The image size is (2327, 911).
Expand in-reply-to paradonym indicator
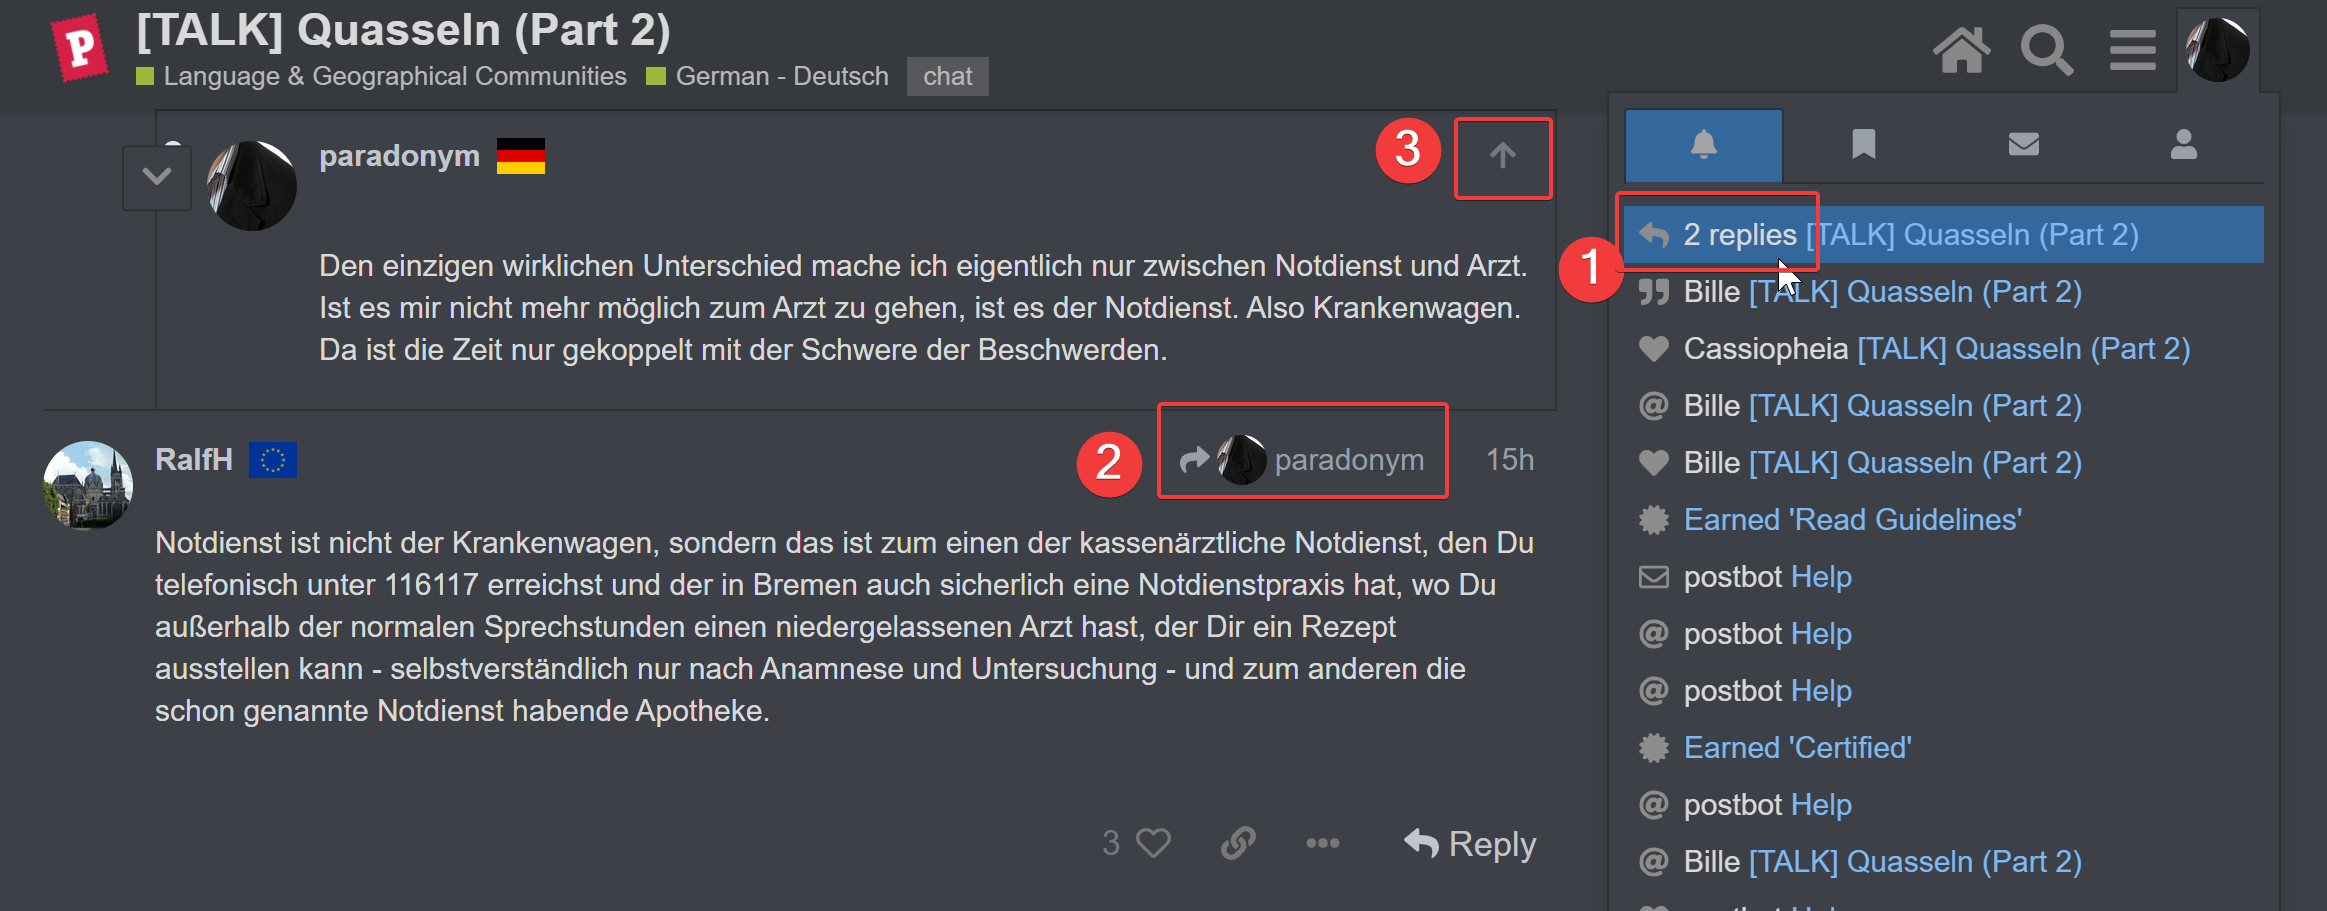(1302, 460)
